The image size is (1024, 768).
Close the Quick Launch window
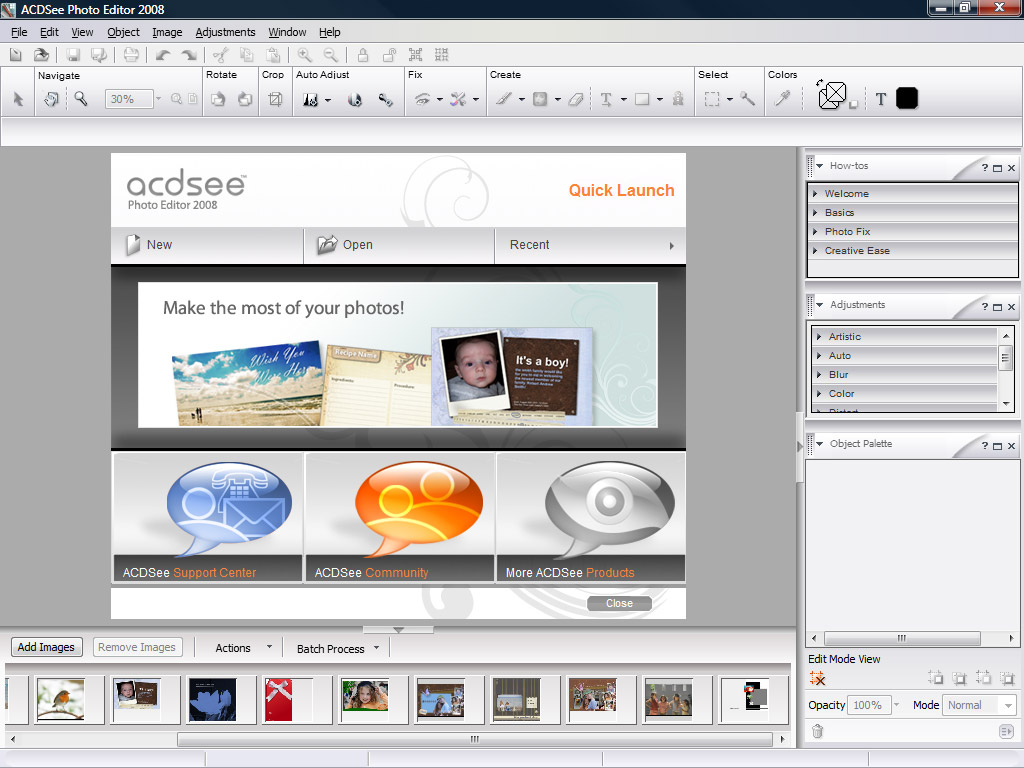(619, 603)
